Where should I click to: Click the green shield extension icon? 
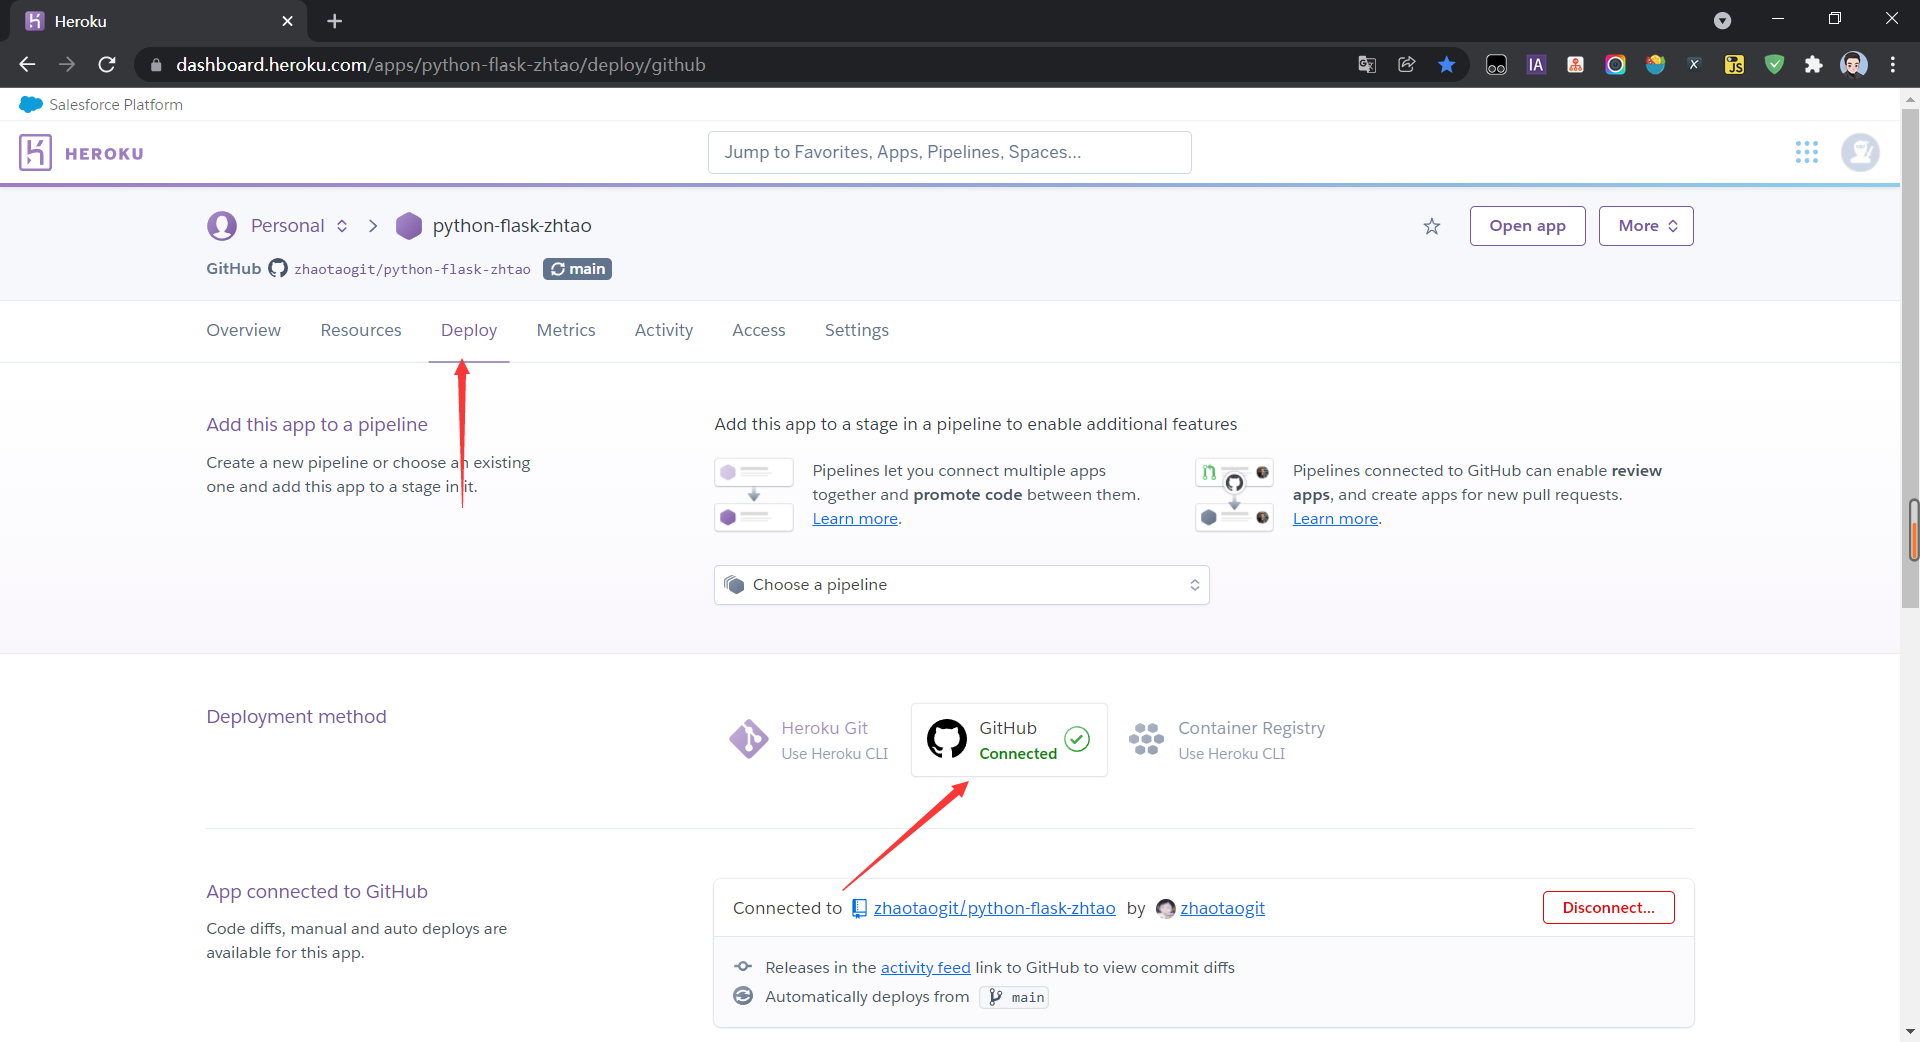pyautogui.click(x=1774, y=64)
